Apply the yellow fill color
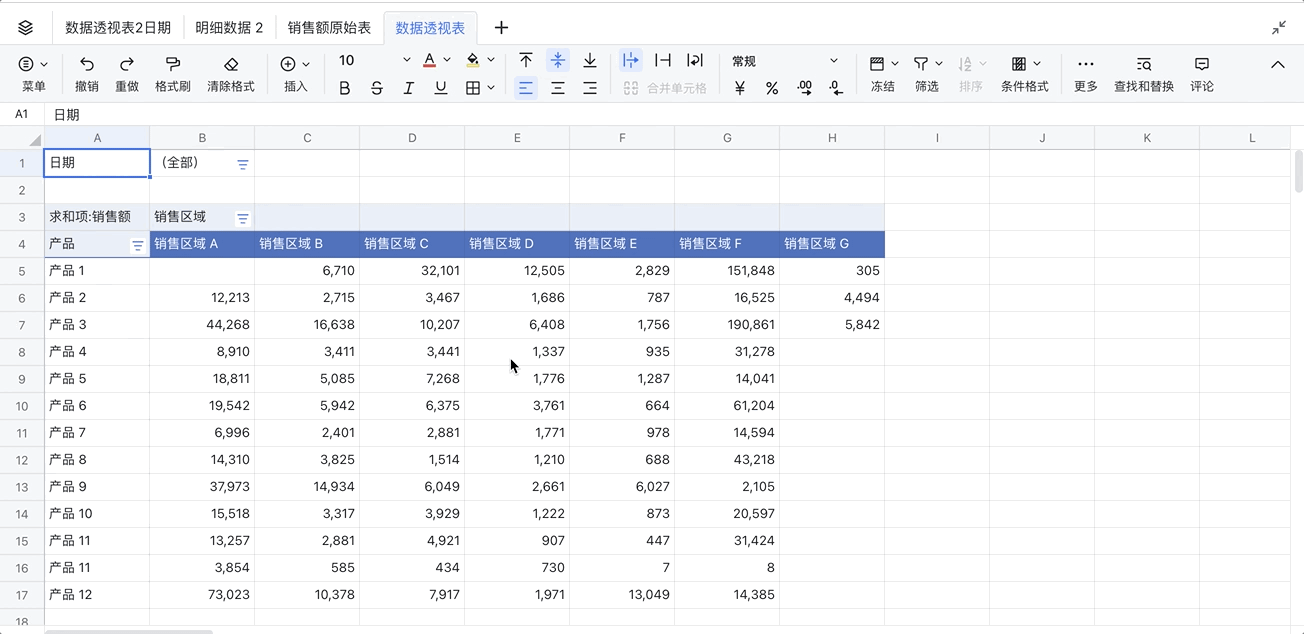Image resolution: width=1304 pixels, height=634 pixels. [x=473, y=61]
